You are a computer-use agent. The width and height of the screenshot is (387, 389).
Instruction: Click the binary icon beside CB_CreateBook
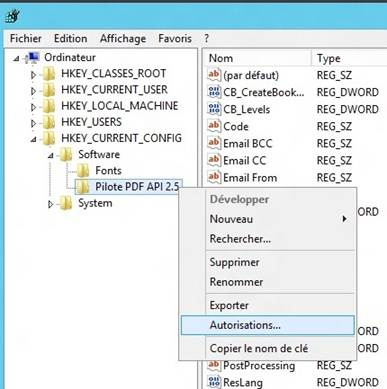pos(214,92)
